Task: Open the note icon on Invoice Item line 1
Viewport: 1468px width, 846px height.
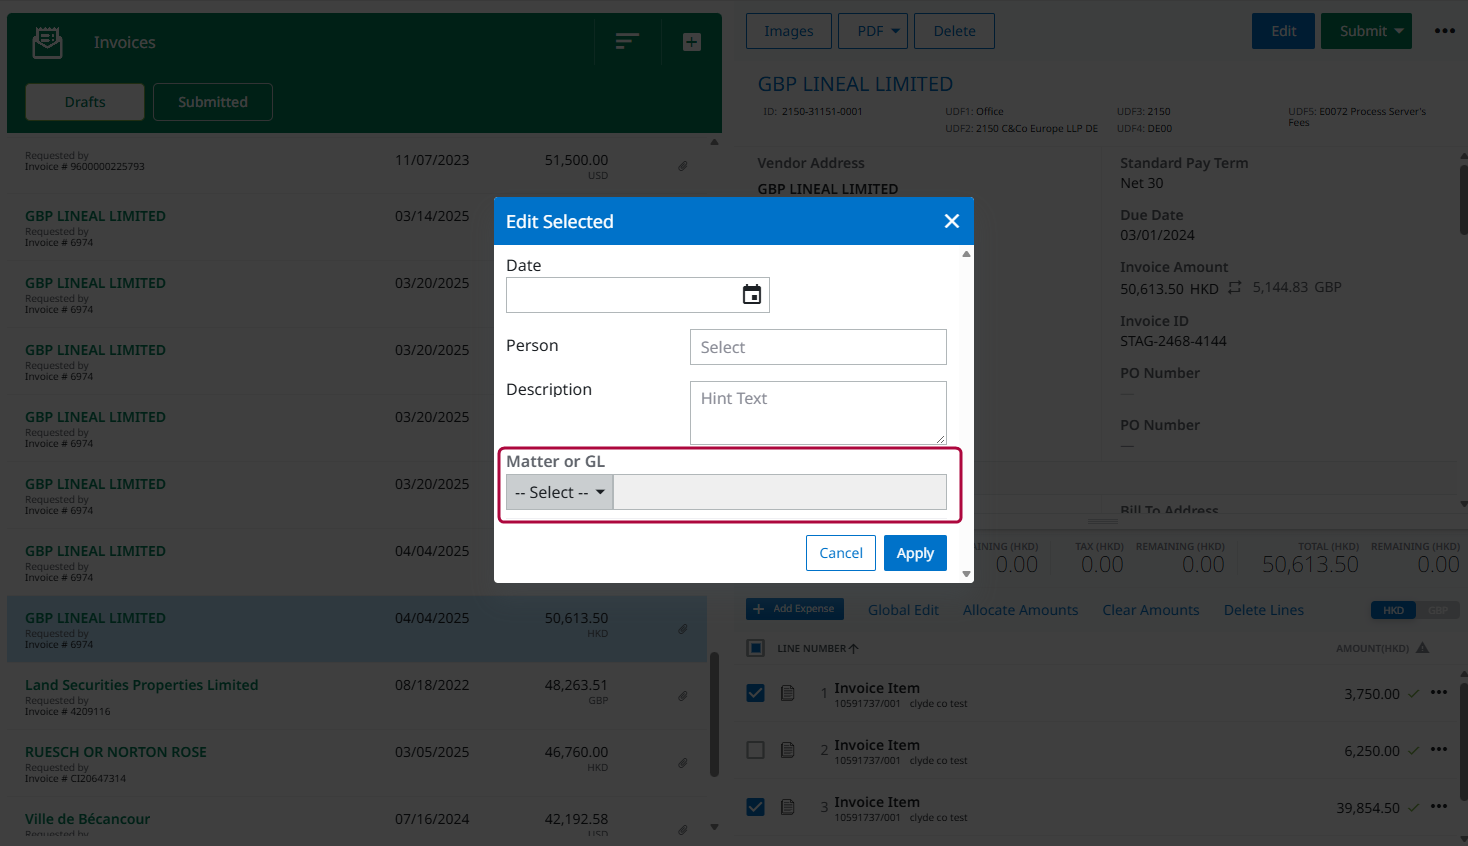Action: (788, 693)
